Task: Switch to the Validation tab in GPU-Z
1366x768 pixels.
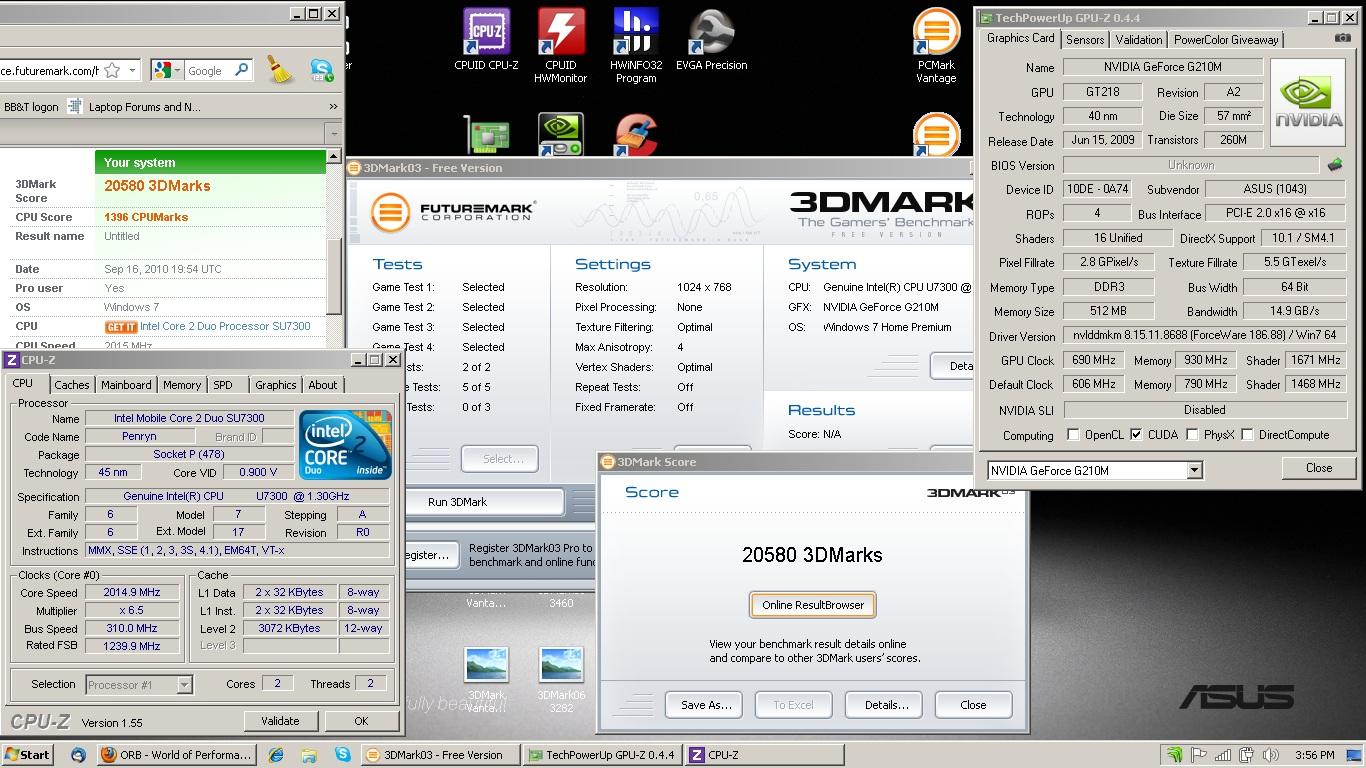Action: [x=1139, y=40]
